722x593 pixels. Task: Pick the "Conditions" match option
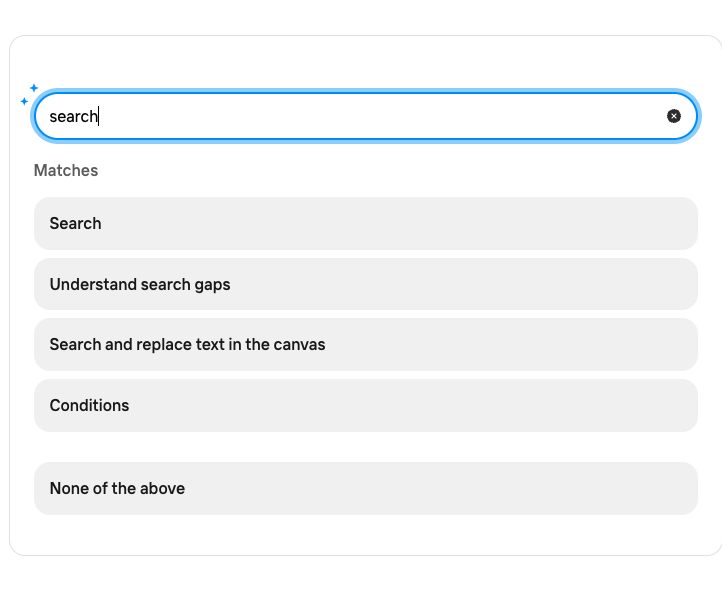pyautogui.click(x=365, y=405)
